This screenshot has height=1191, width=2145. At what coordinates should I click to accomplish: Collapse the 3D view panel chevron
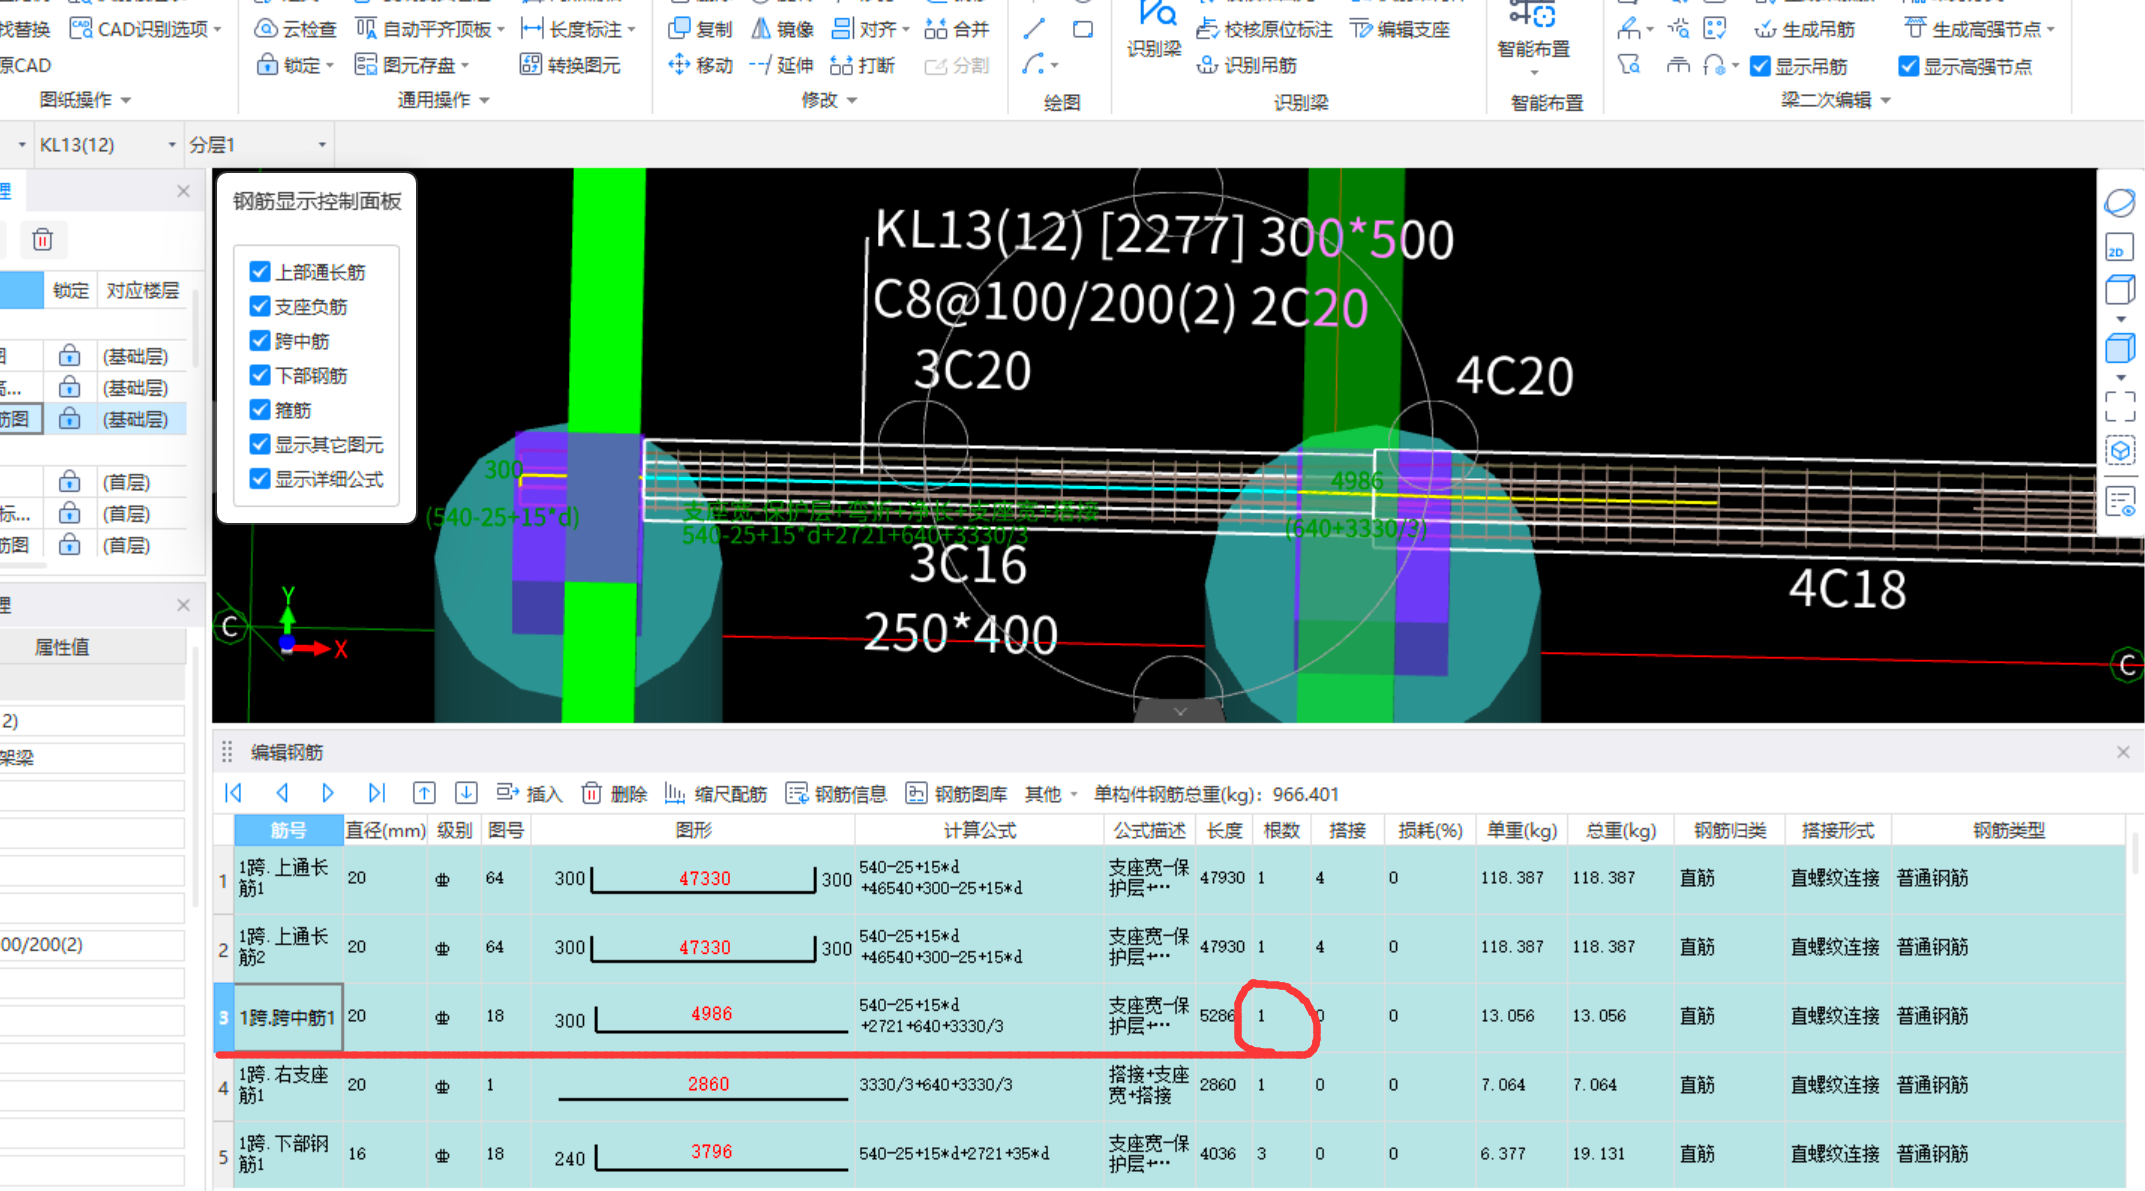(1180, 711)
